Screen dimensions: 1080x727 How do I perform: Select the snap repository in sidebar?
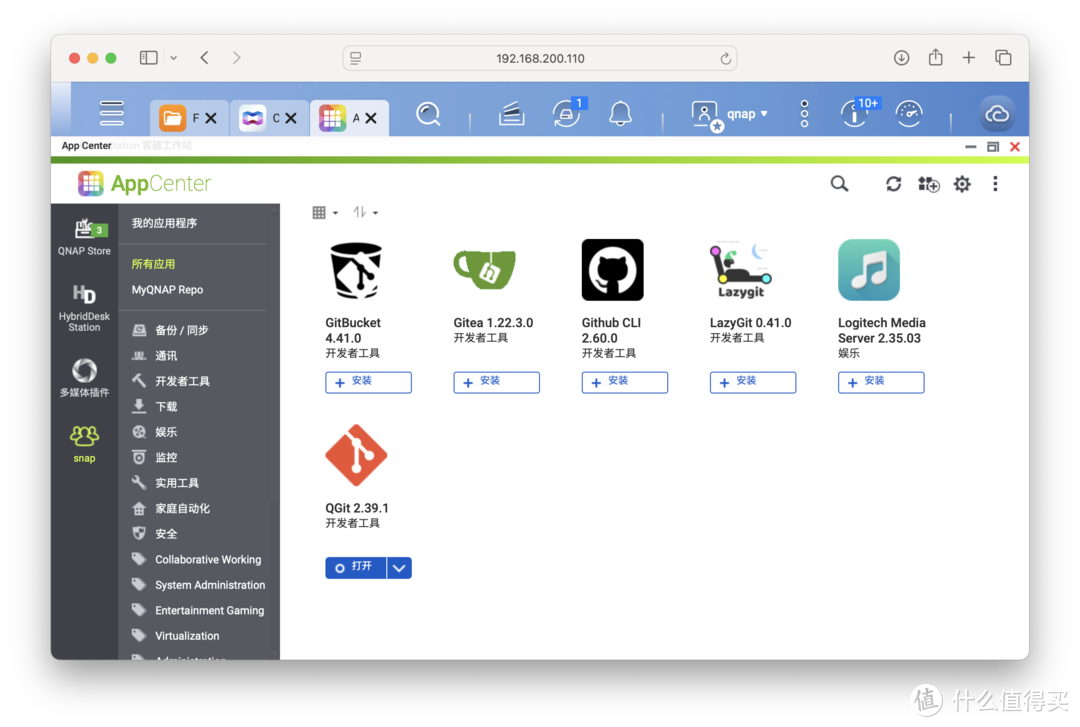(84, 444)
